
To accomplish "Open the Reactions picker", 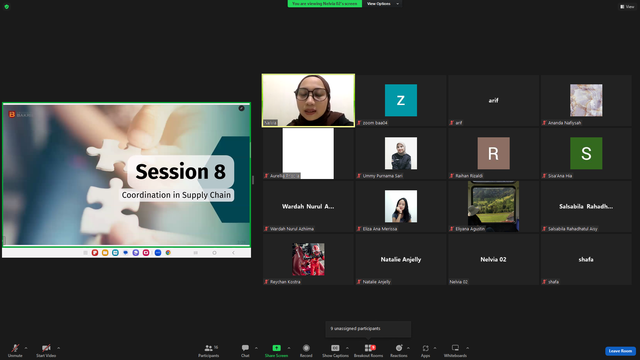I will point(399,348).
